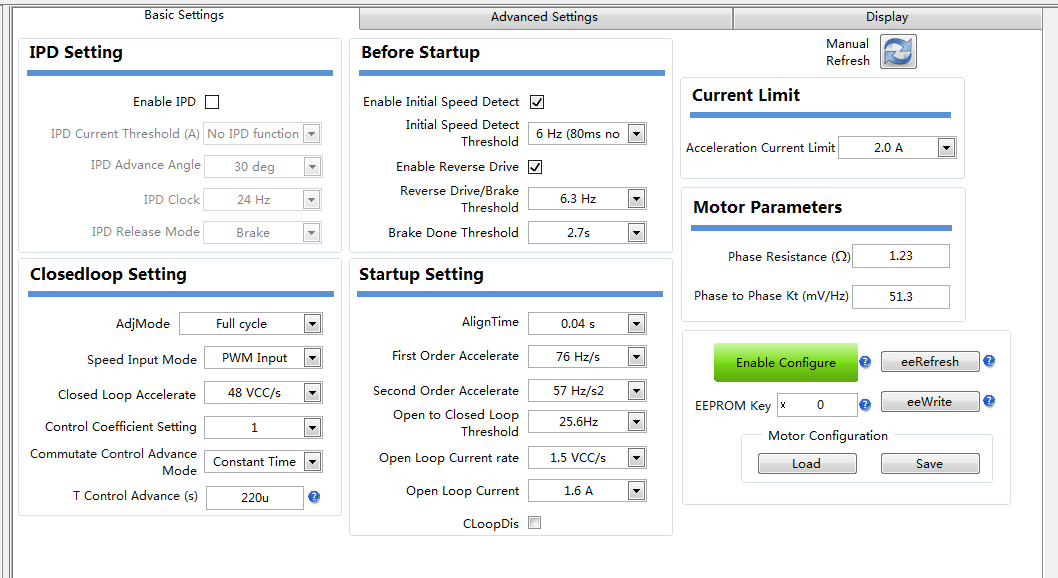1058x578 pixels.
Task: Click the eeWrite button
Action: click(x=930, y=402)
